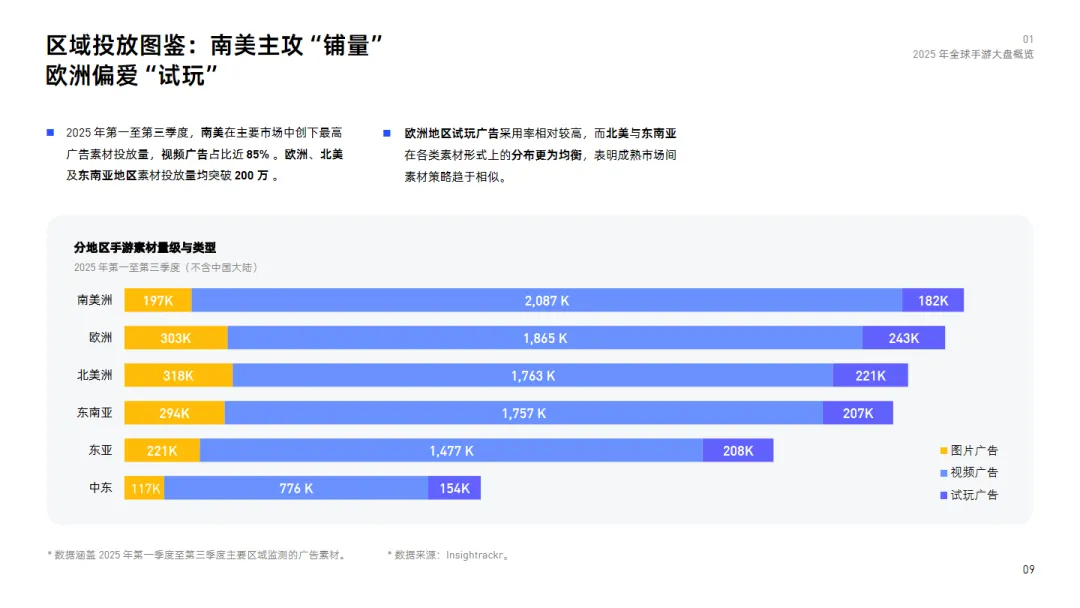Click the 视频广告 legend label
Screen dimensions: 1080x608
tap(975, 472)
